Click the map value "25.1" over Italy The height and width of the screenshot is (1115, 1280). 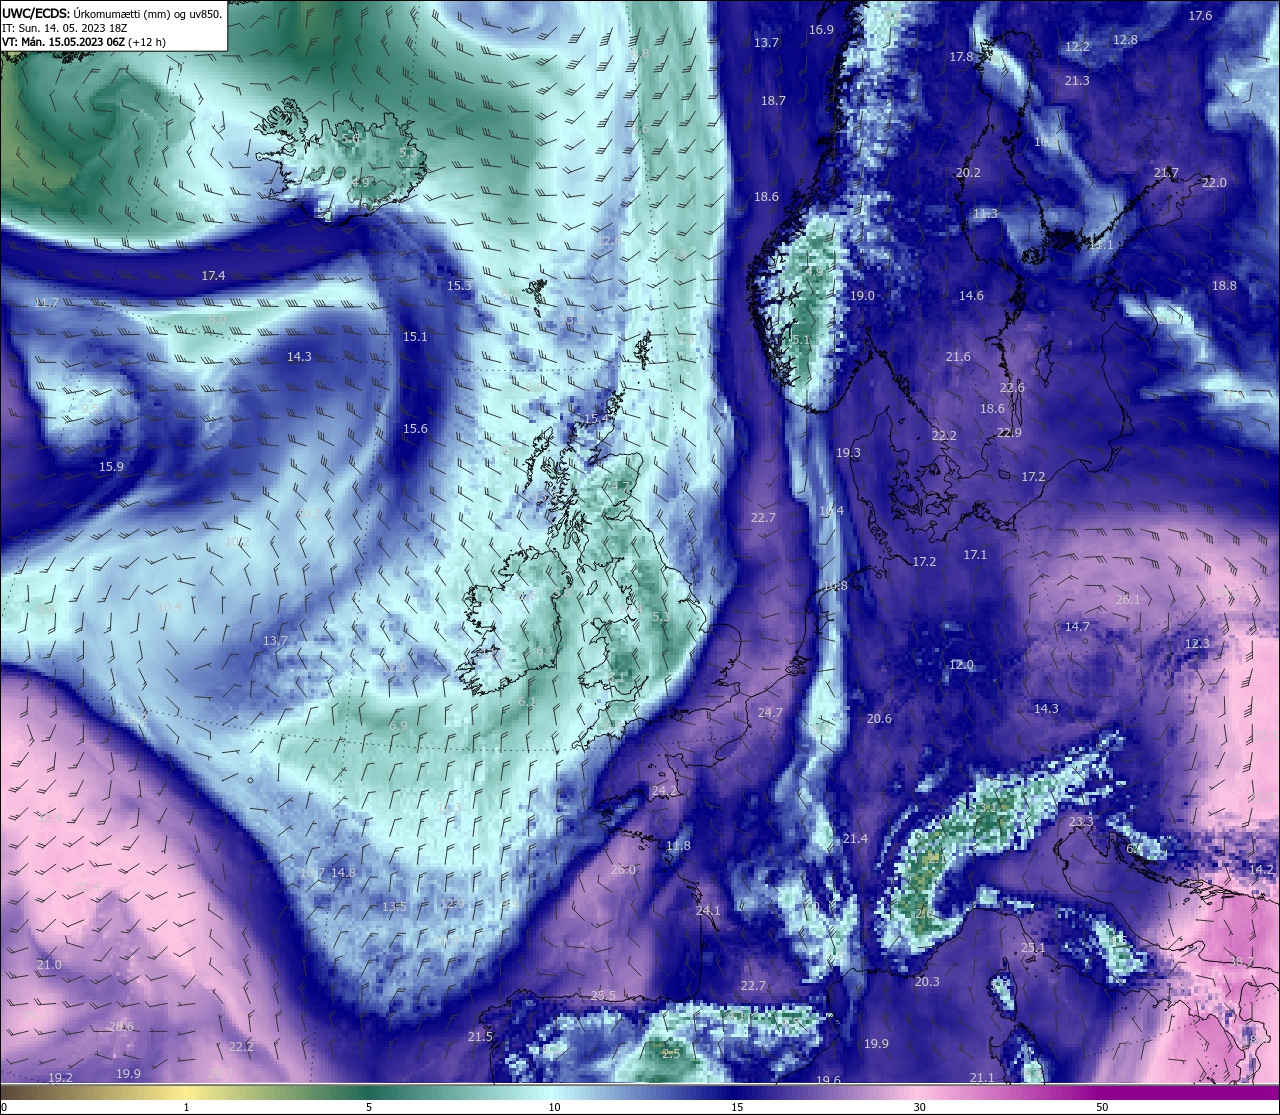pyautogui.click(x=1033, y=947)
